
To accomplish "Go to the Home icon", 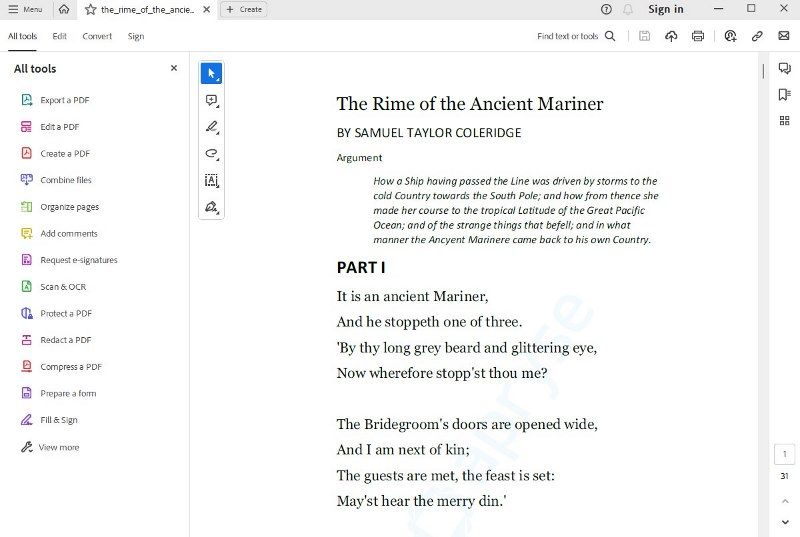I will click(x=64, y=9).
